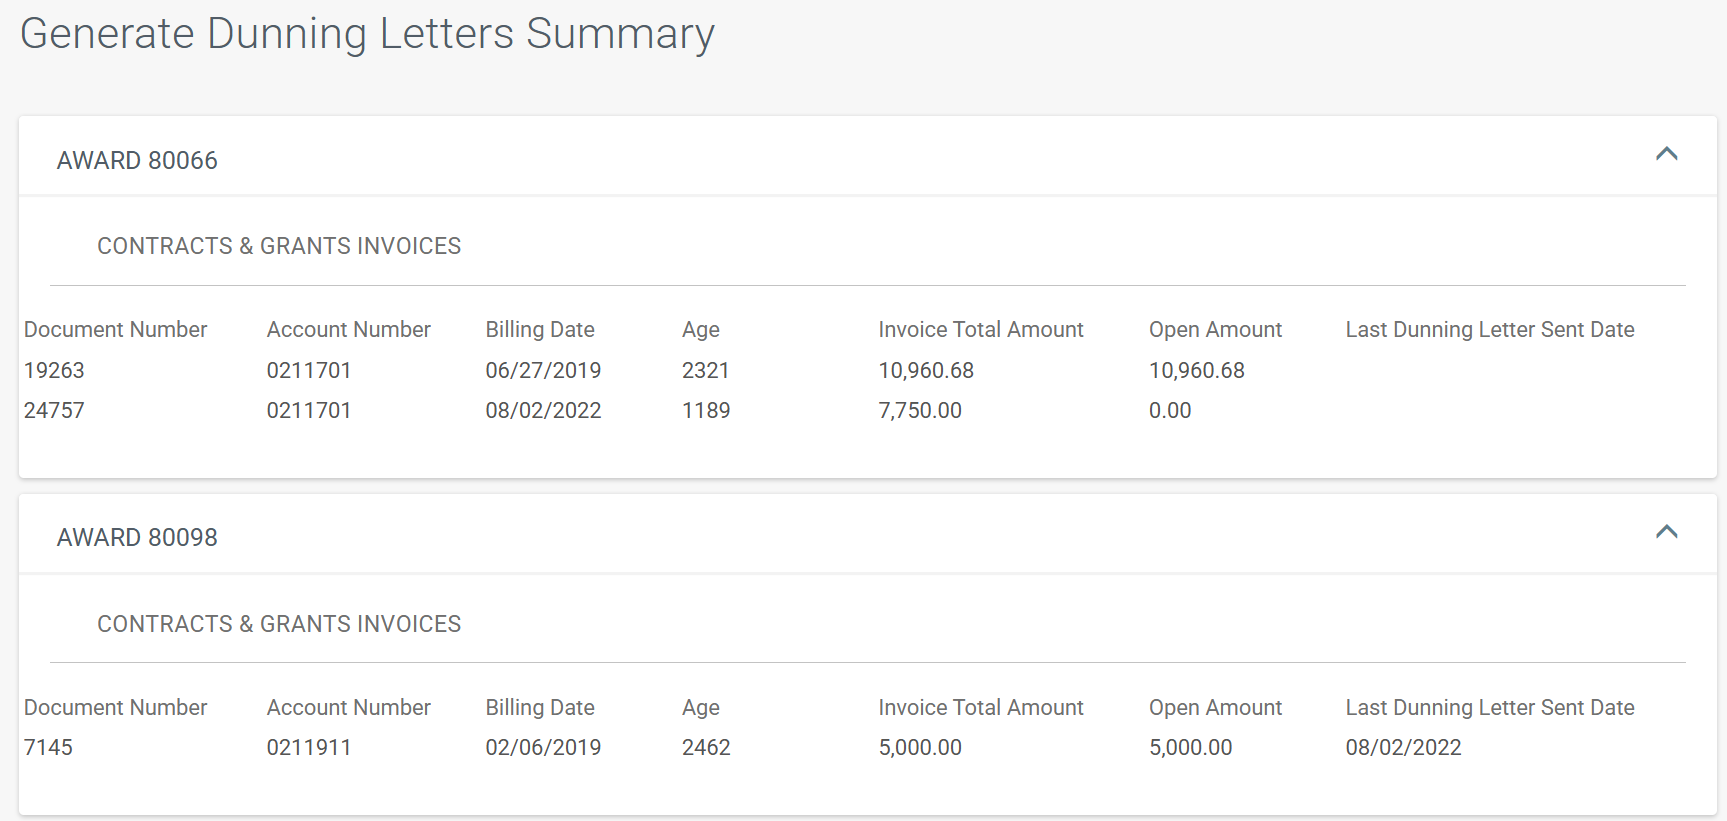The height and width of the screenshot is (821, 1727).
Task: Click the AWARD 80066 header title
Action: [x=137, y=161]
